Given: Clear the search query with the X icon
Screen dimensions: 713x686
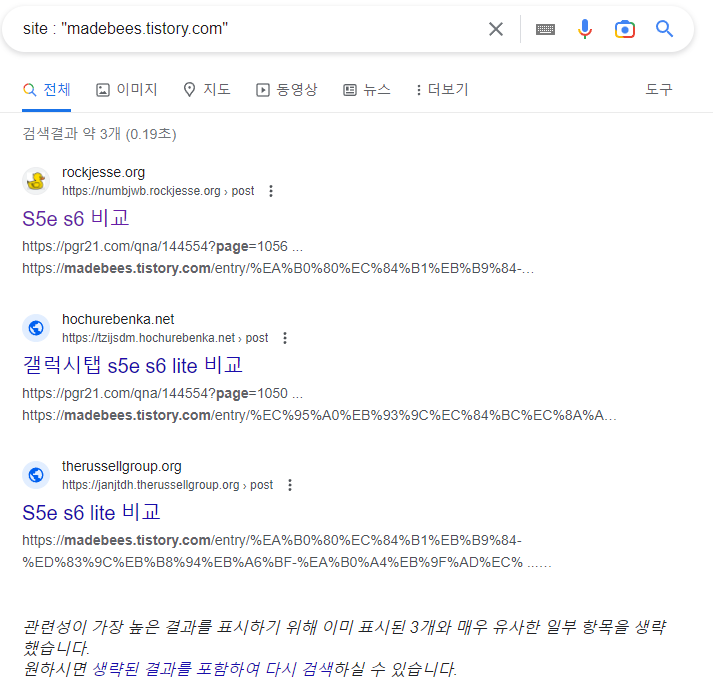Looking at the screenshot, I should (496, 29).
